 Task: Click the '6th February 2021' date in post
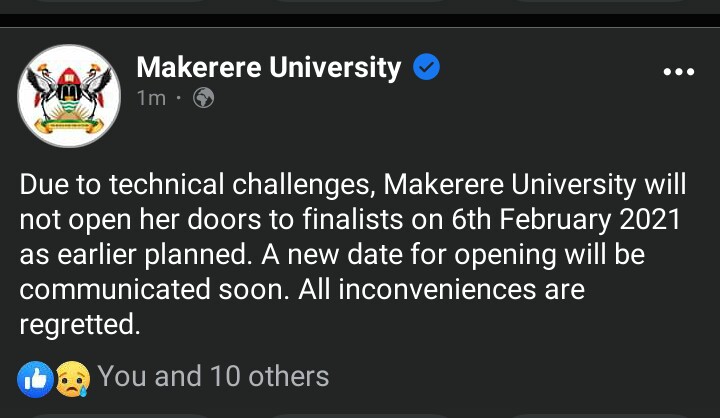point(566,220)
